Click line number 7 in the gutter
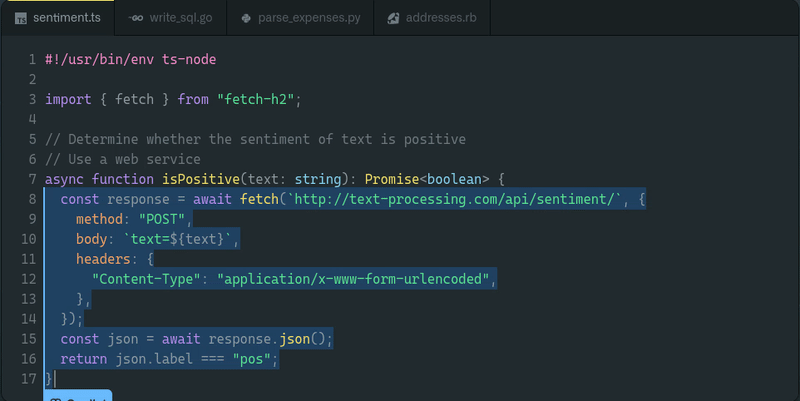The image size is (800, 401). click(x=32, y=179)
